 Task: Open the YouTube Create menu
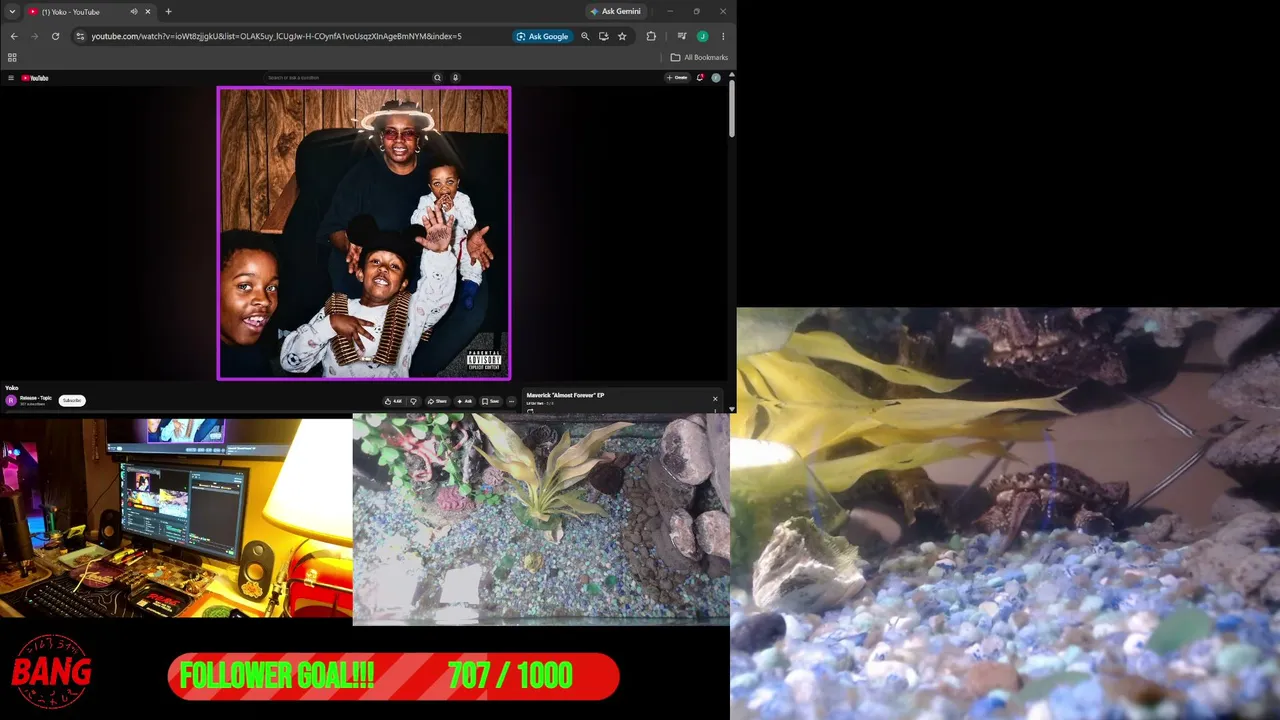(x=677, y=77)
